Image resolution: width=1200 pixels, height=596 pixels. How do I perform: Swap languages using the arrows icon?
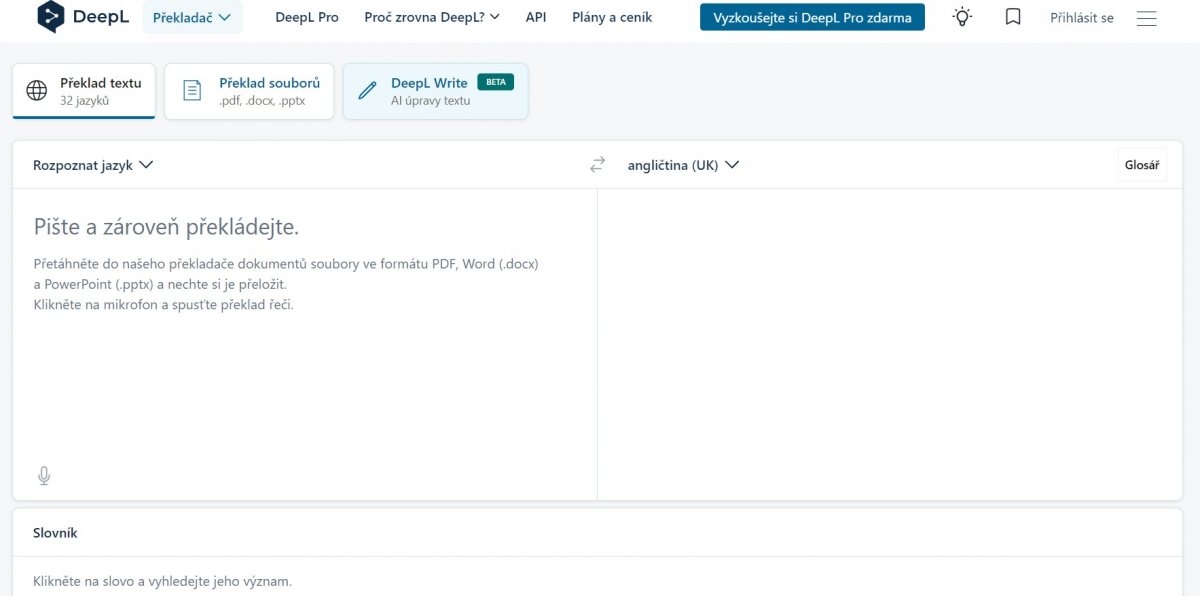point(597,165)
